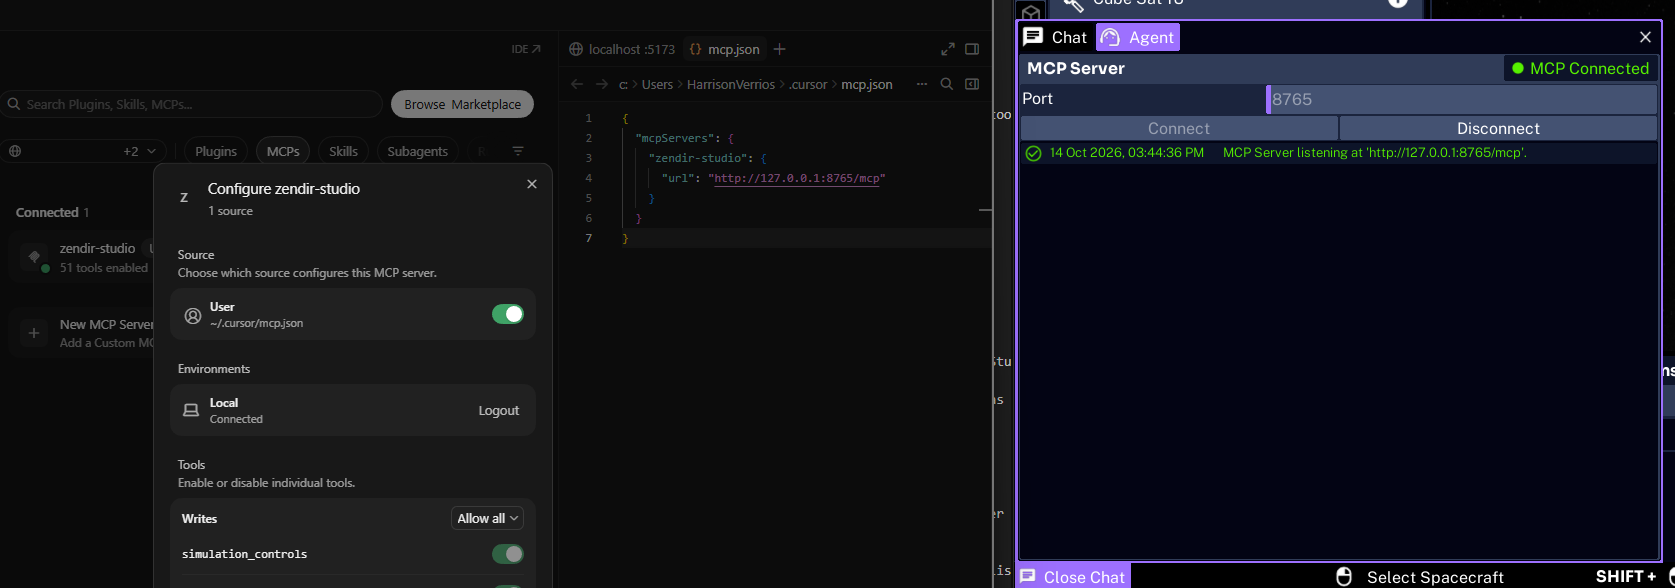Add a new editor tab with the plus icon
The image size is (1675, 588).
pos(780,49)
